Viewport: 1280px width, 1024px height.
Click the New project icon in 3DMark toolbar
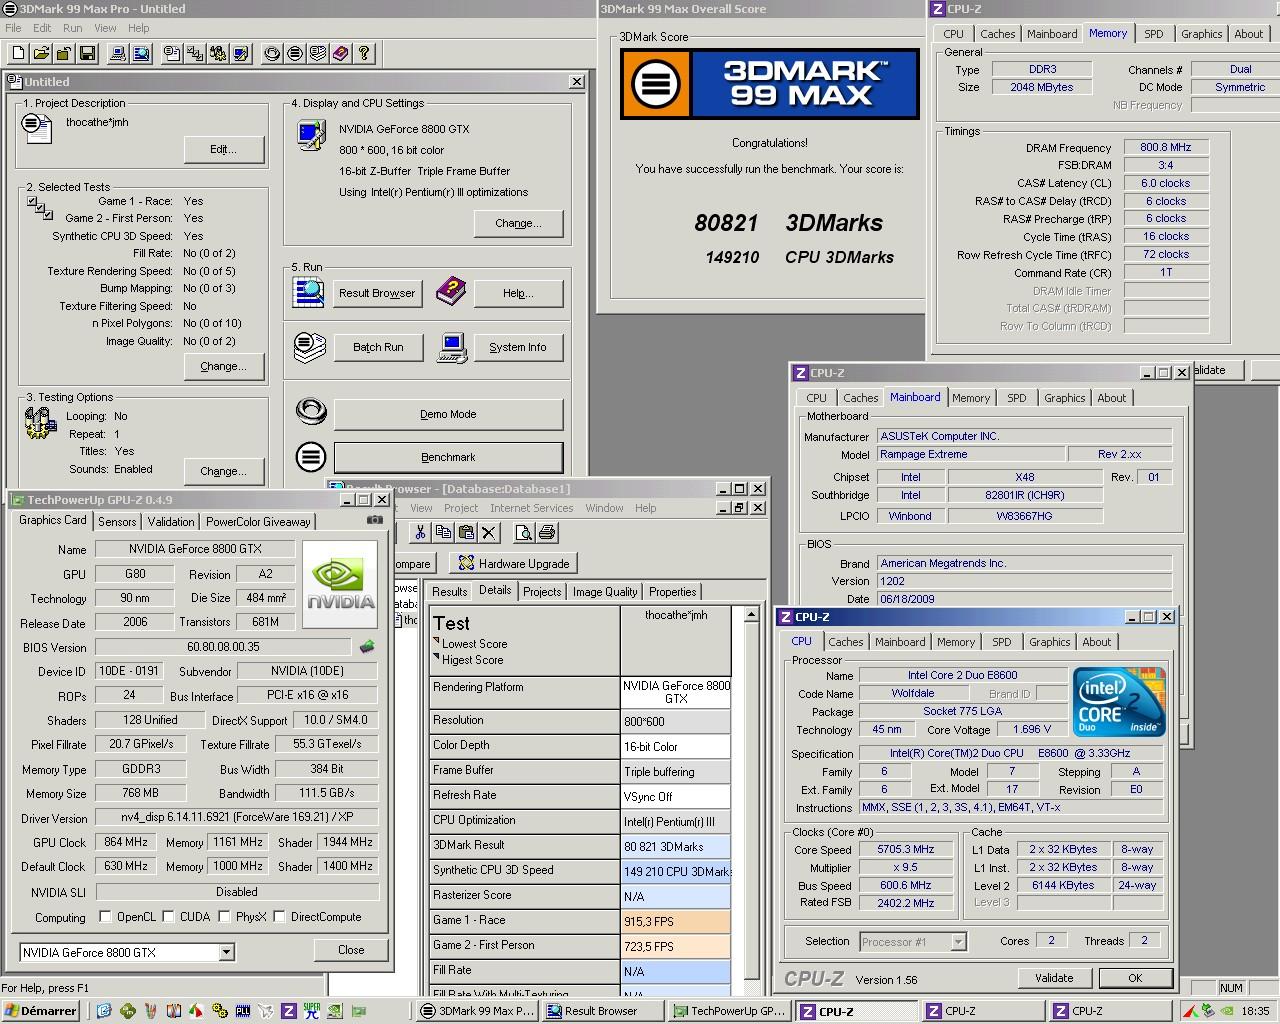[x=18, y=53]
